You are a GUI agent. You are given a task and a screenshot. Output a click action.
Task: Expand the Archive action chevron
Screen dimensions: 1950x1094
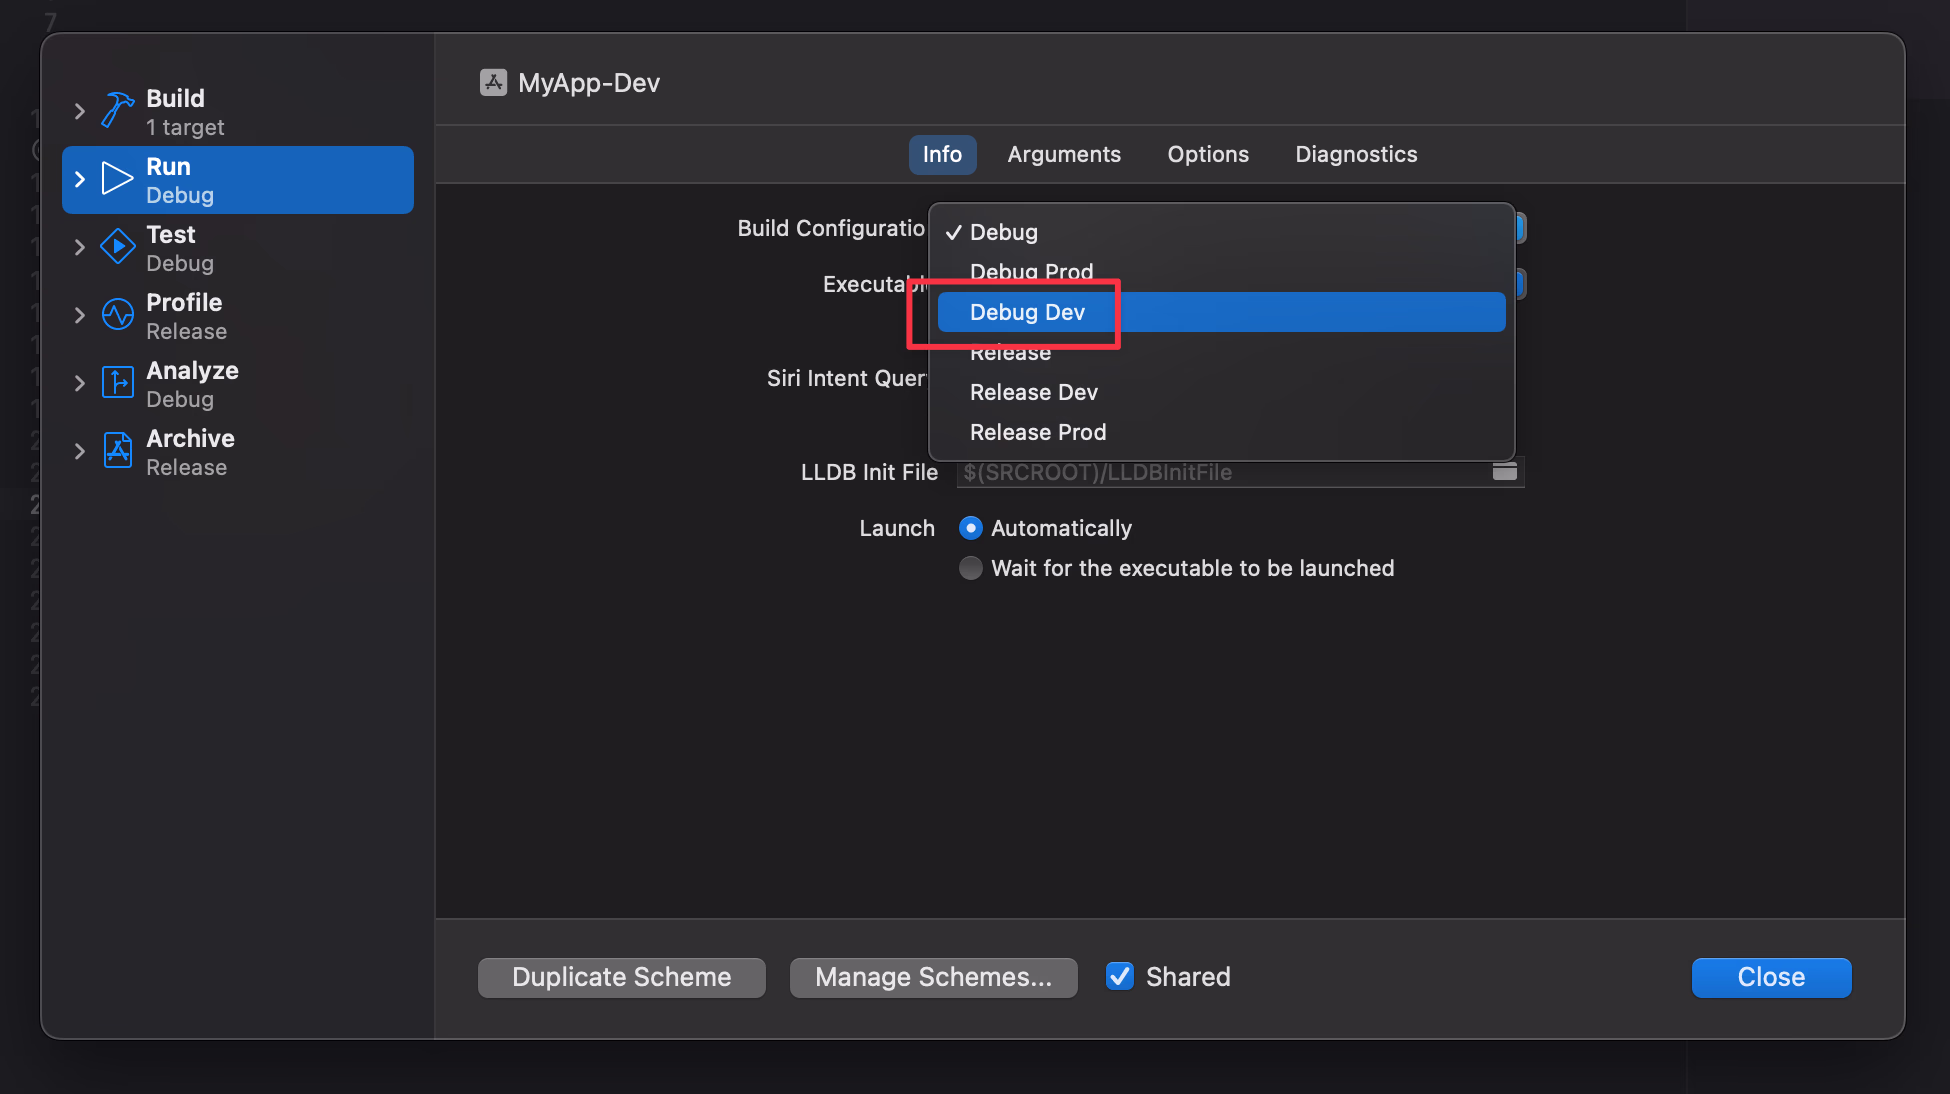(x=80, y=451)
